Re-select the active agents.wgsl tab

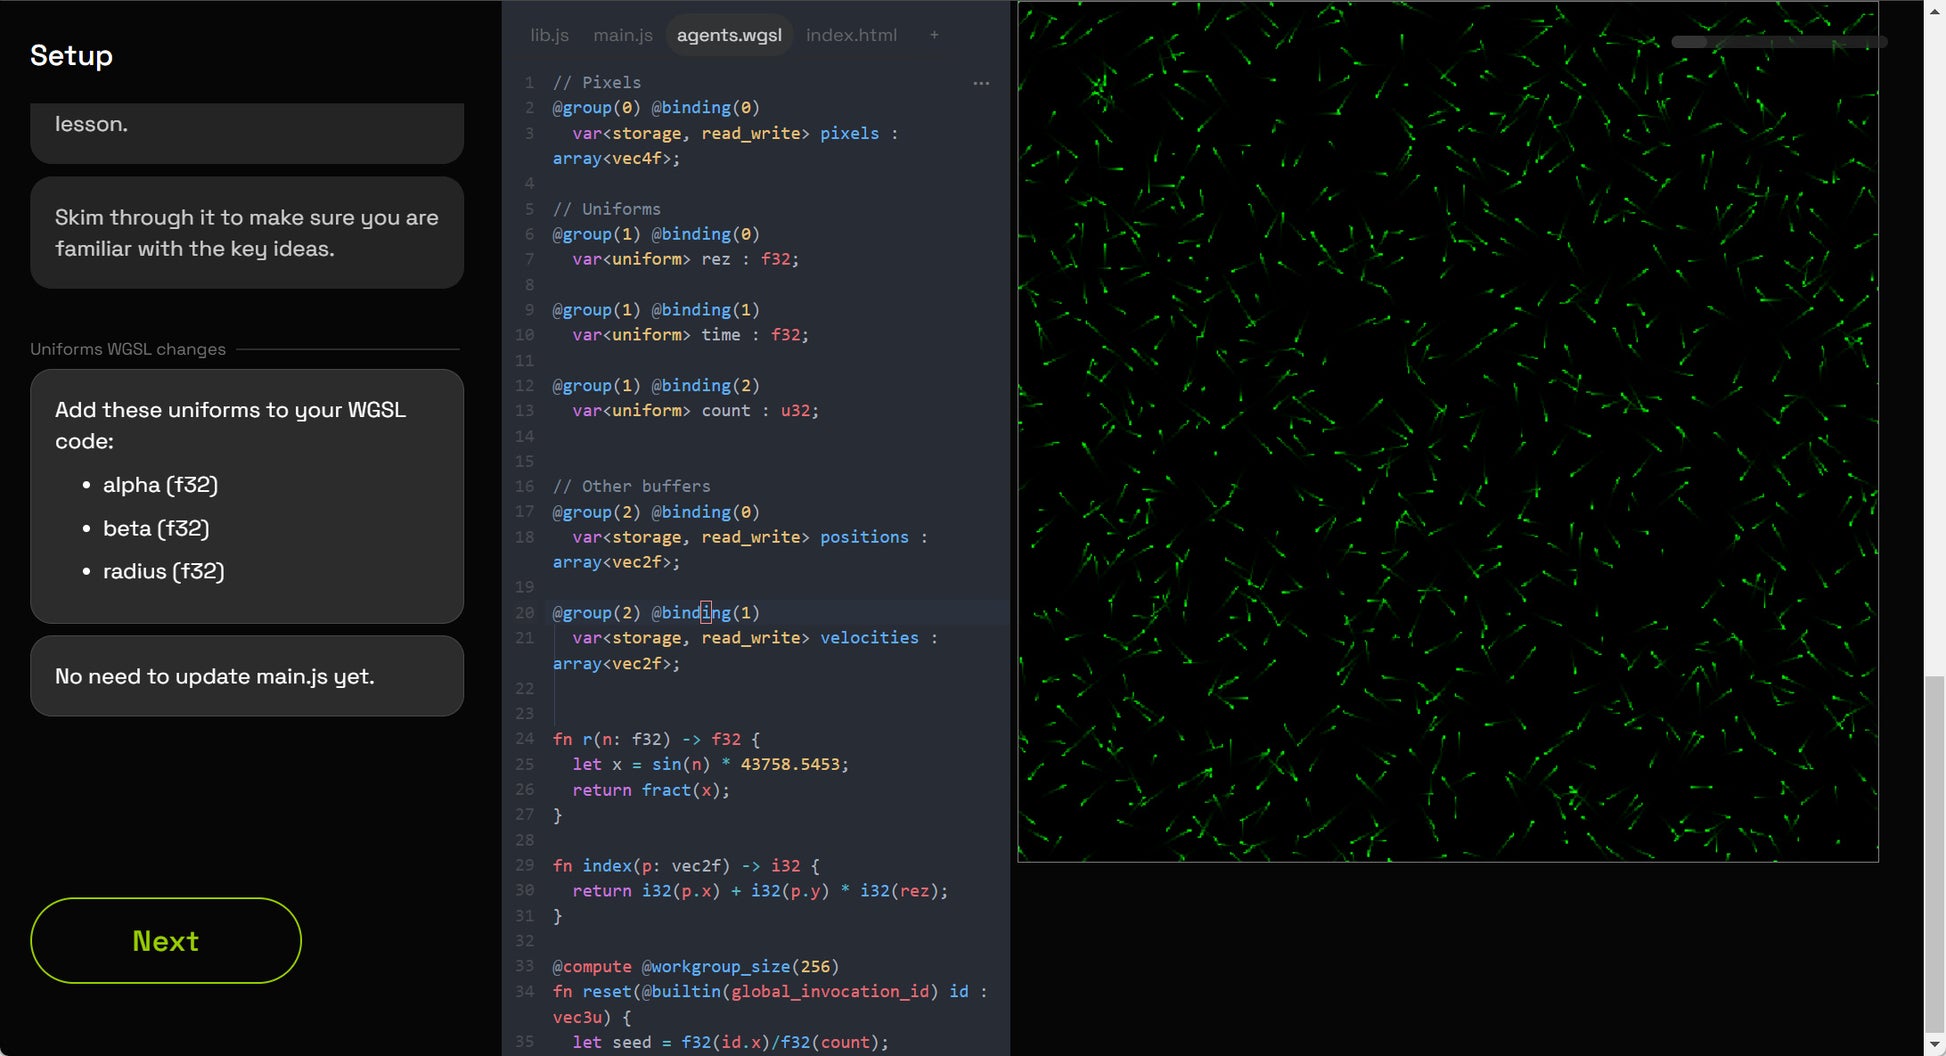729,34
